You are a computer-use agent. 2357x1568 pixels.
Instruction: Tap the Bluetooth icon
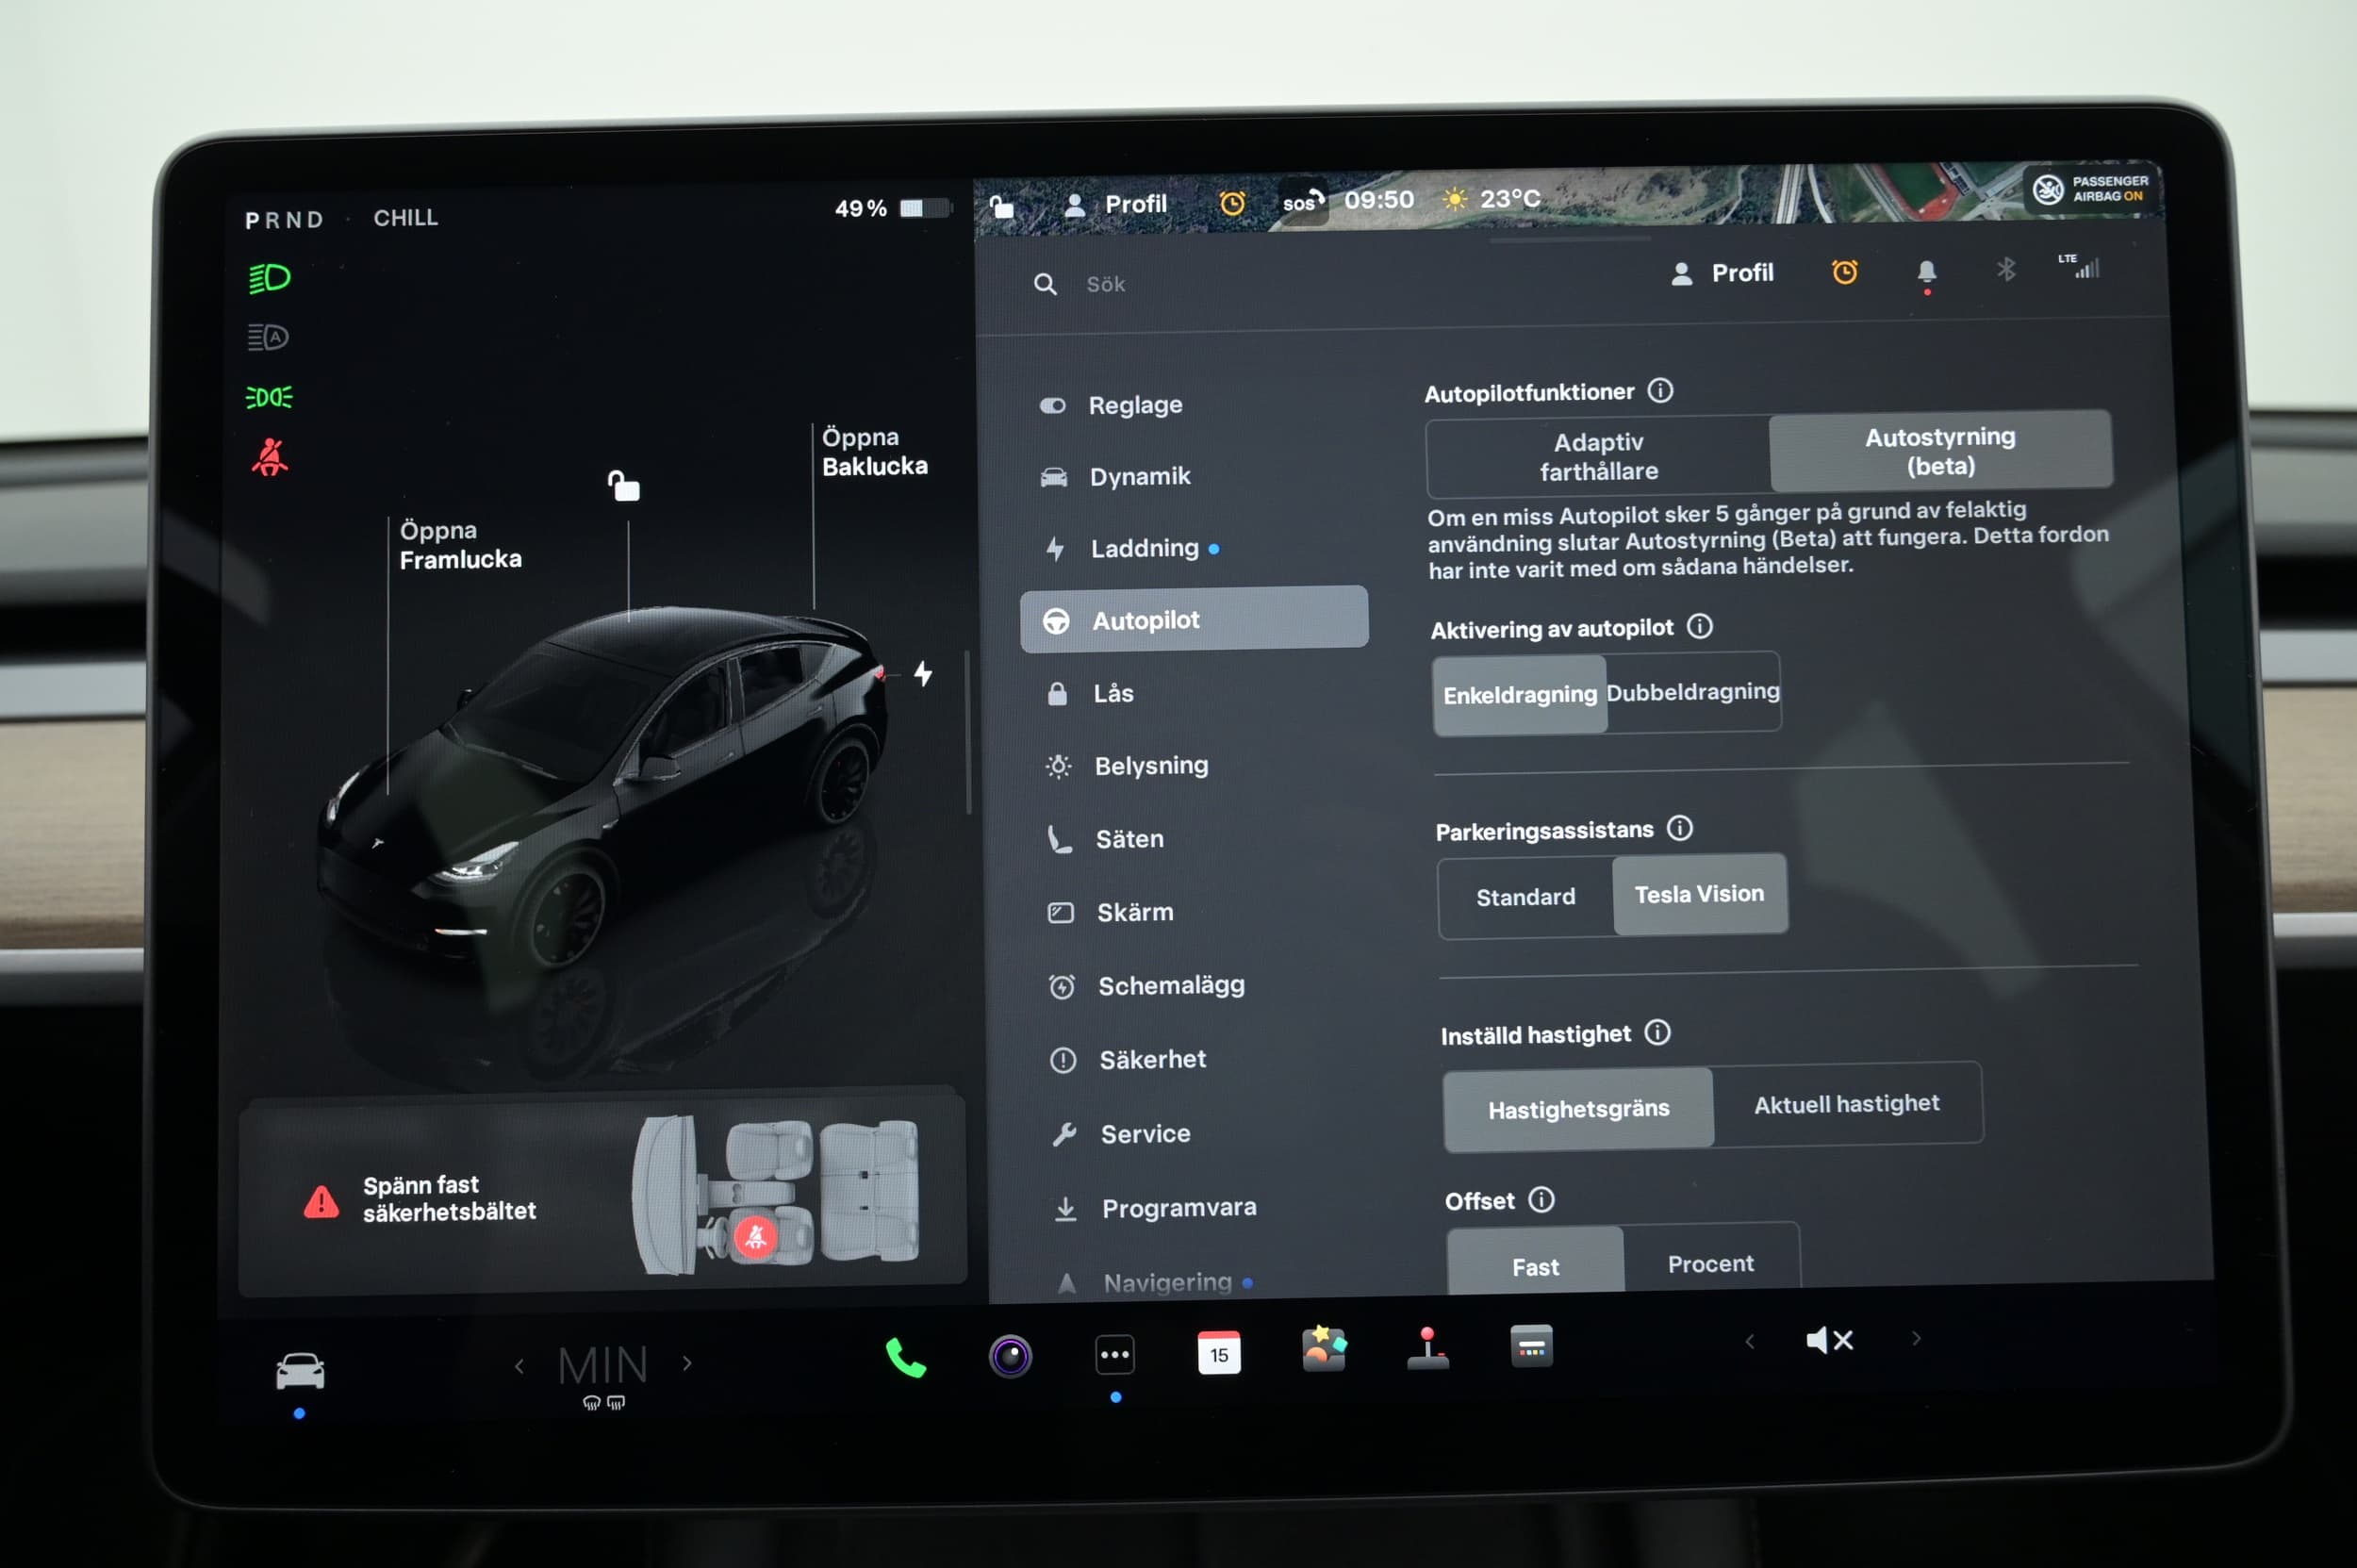click(2005, 269)
